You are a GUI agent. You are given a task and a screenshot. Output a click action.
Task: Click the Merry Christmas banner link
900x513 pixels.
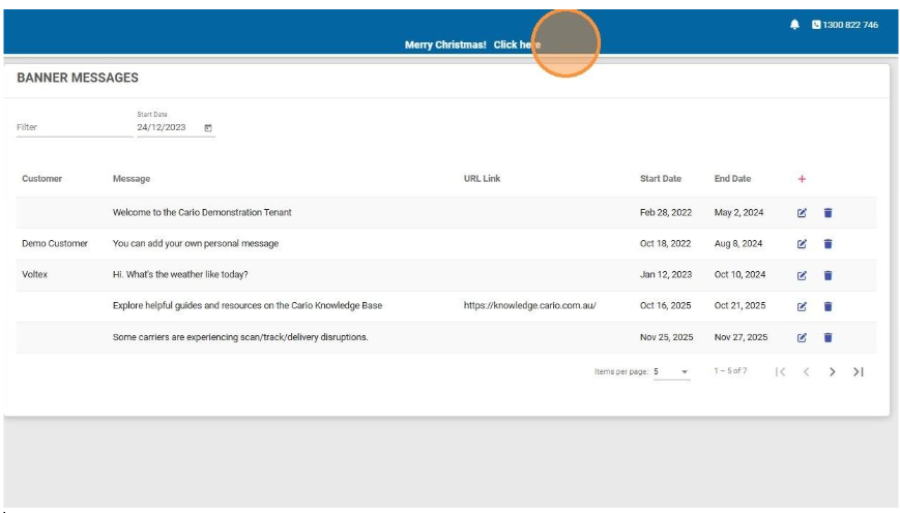point(472,45)
